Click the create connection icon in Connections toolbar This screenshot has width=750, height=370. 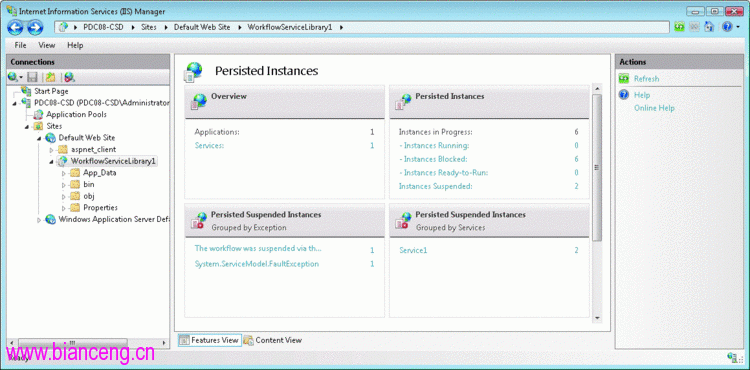tap(12, 76)
